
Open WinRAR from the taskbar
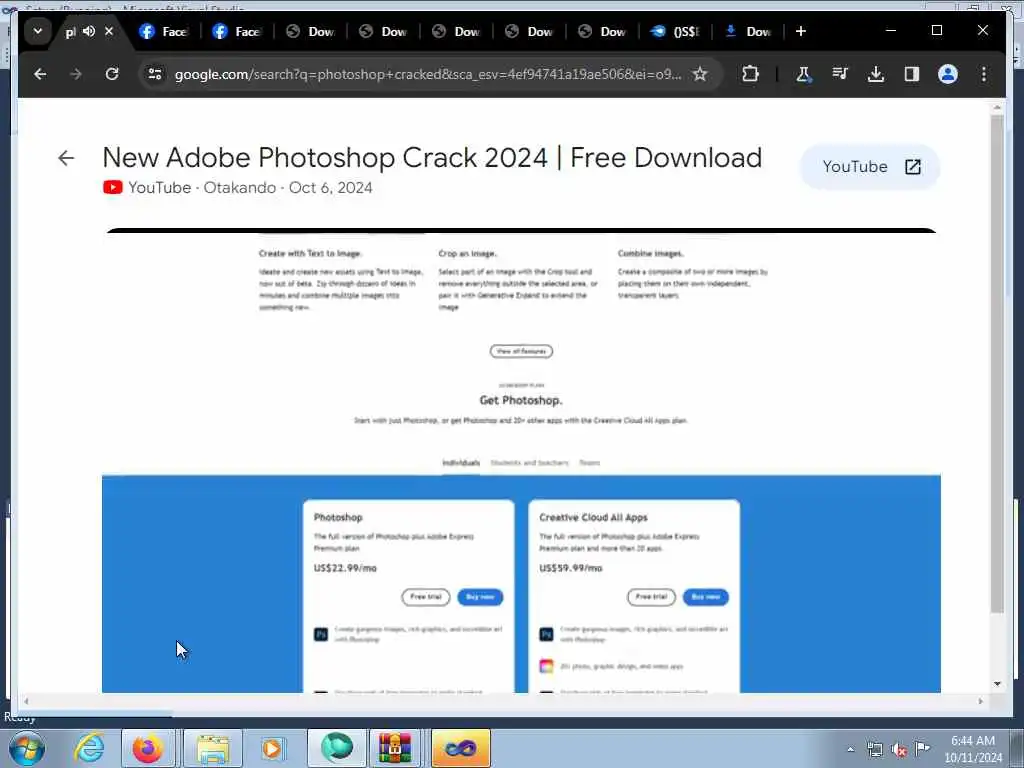click(395, 748)
